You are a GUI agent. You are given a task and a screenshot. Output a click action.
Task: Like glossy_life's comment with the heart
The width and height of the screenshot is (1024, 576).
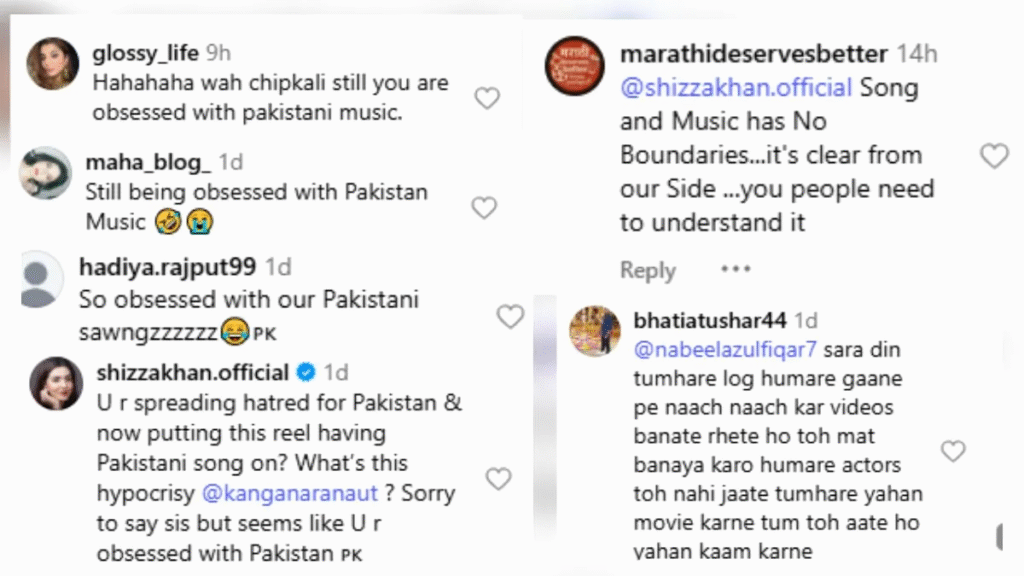tap(487, 99)
